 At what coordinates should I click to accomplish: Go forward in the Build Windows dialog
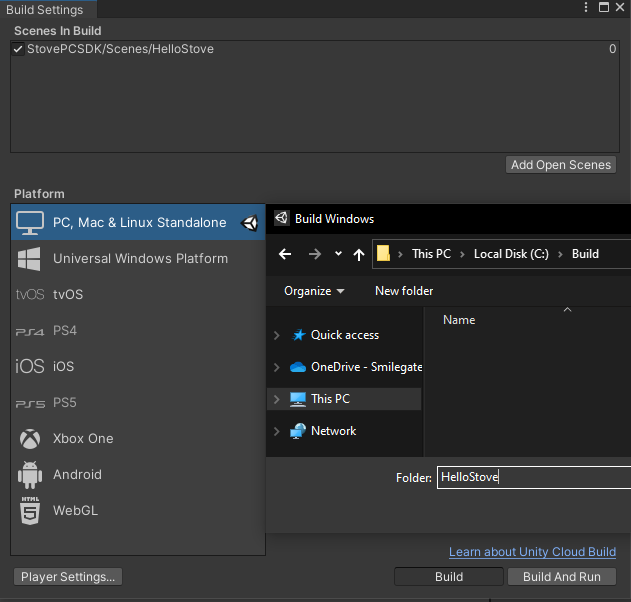315,254
